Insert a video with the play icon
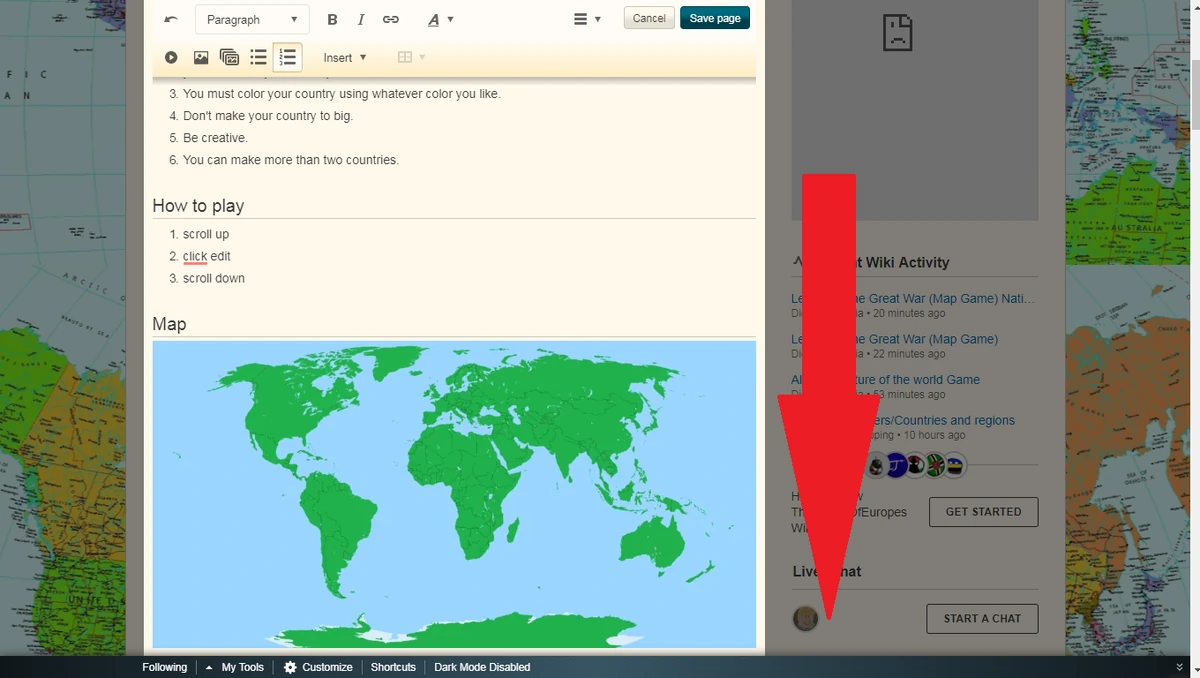 point(171,57)
